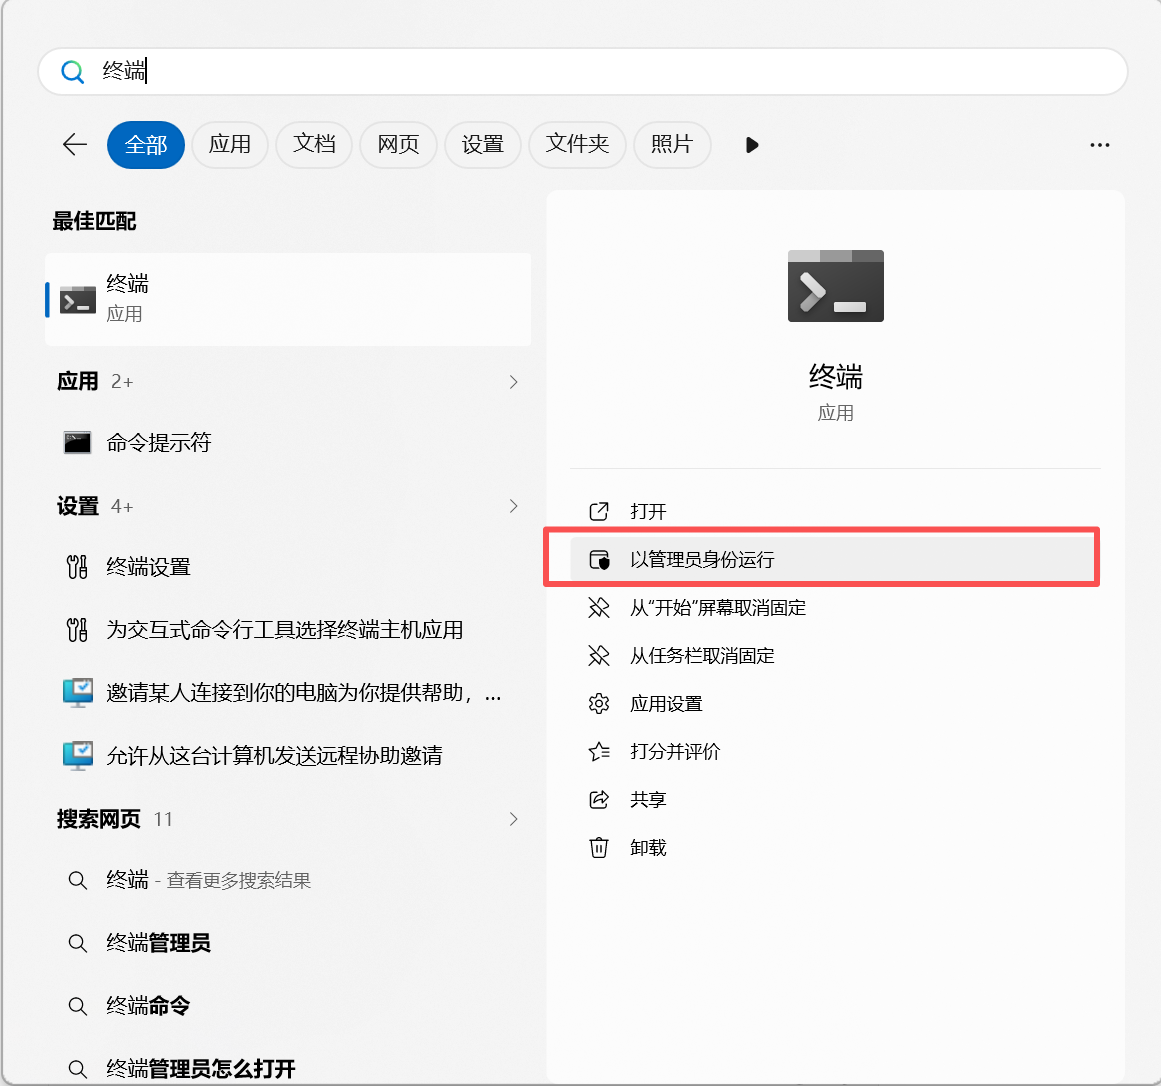The image size is (1161, 1086).
Task: Switch to the 应用 filter tab
Action: [x=230, y=145]
